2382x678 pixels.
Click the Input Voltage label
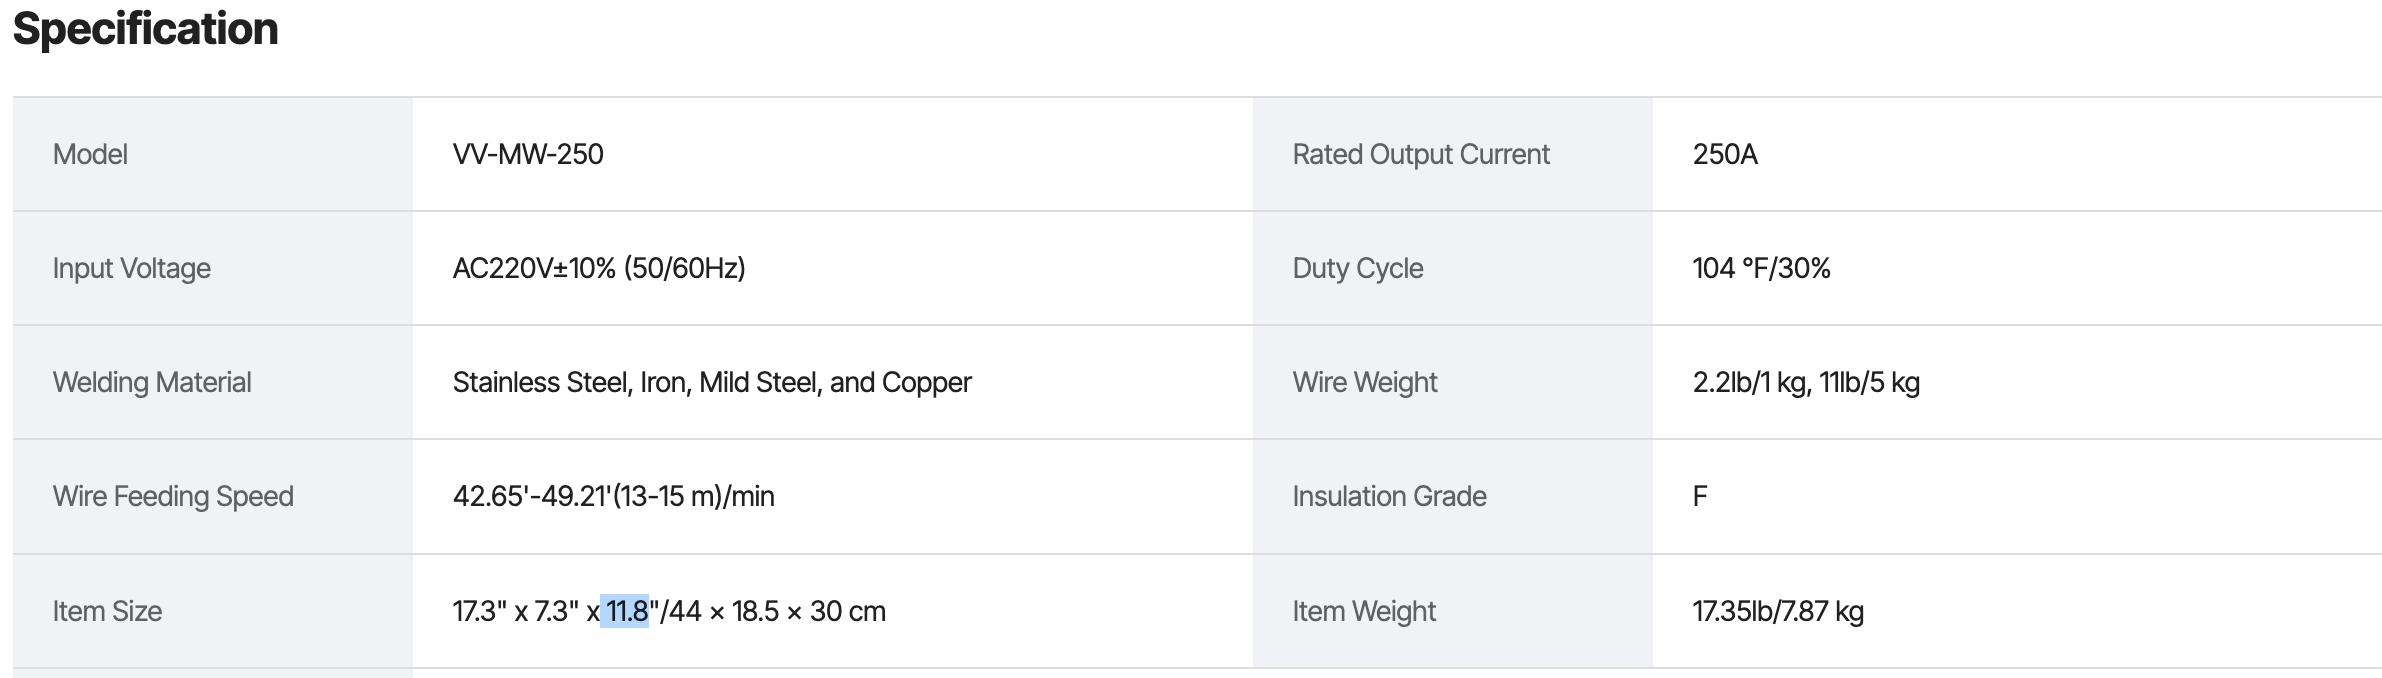131,268
